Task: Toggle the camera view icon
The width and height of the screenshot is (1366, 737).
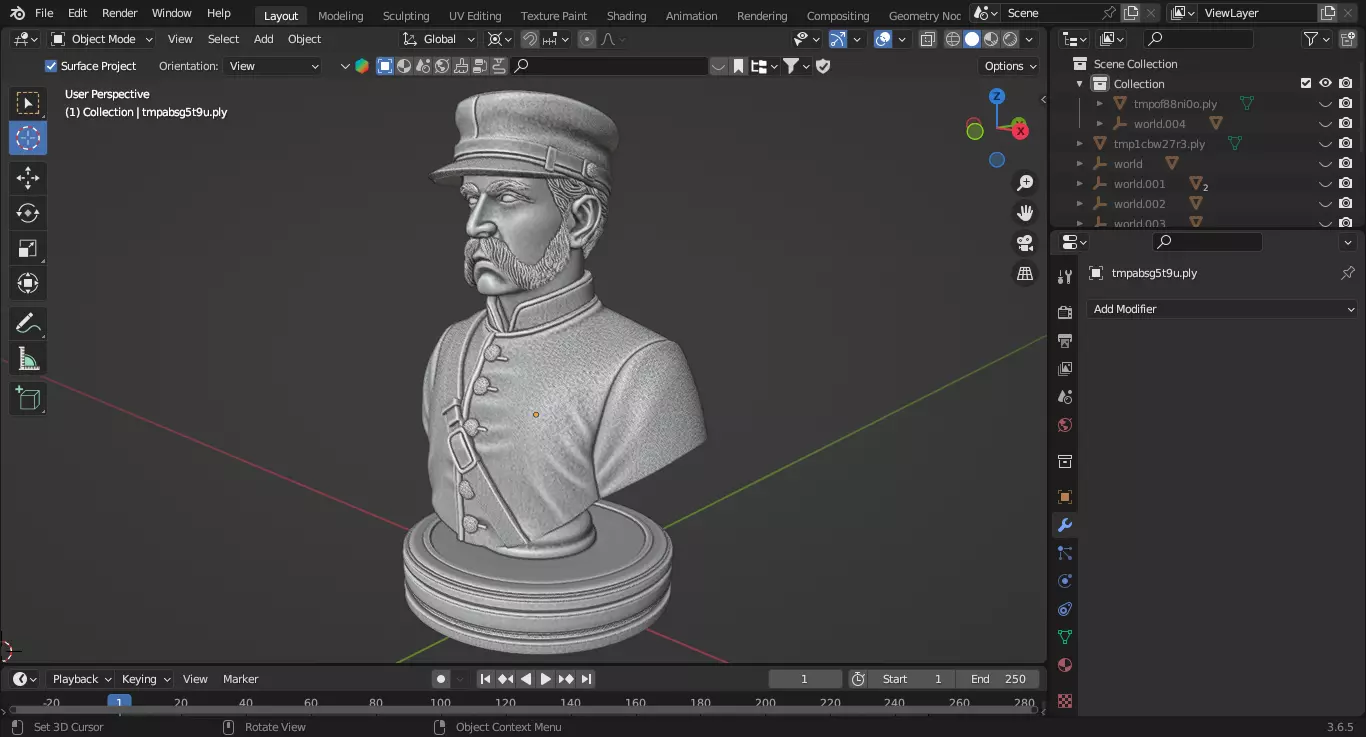Action: tap(1025, 243)
